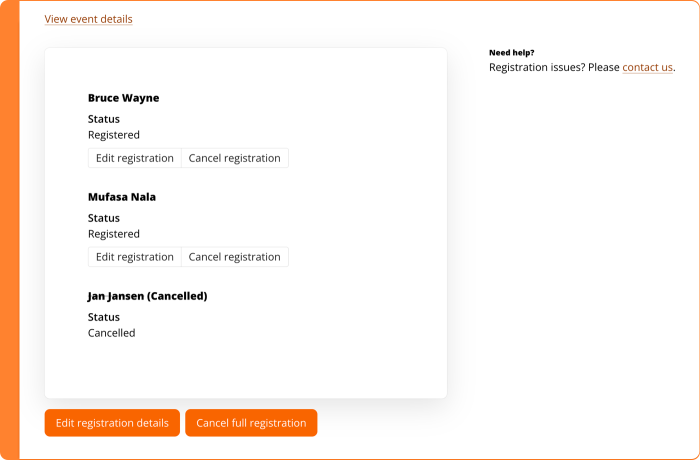Screen dimensions: 700x460
Task: Click Edit registration details button
Action: (112, 423)
